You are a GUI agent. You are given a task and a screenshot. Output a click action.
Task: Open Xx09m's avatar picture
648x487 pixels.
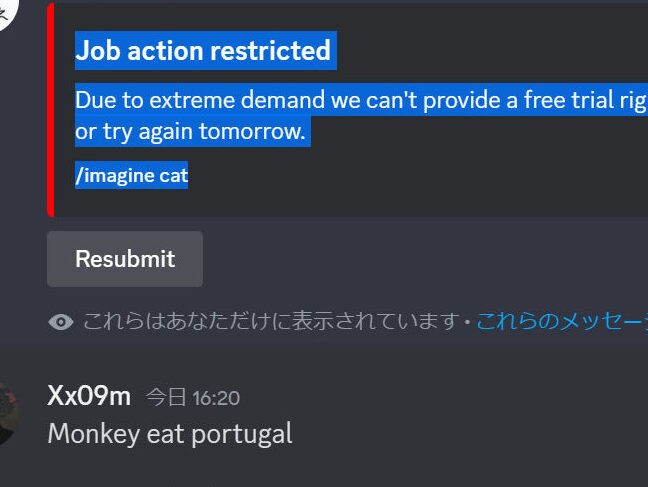pyautogui.click(x=8, y=412)
